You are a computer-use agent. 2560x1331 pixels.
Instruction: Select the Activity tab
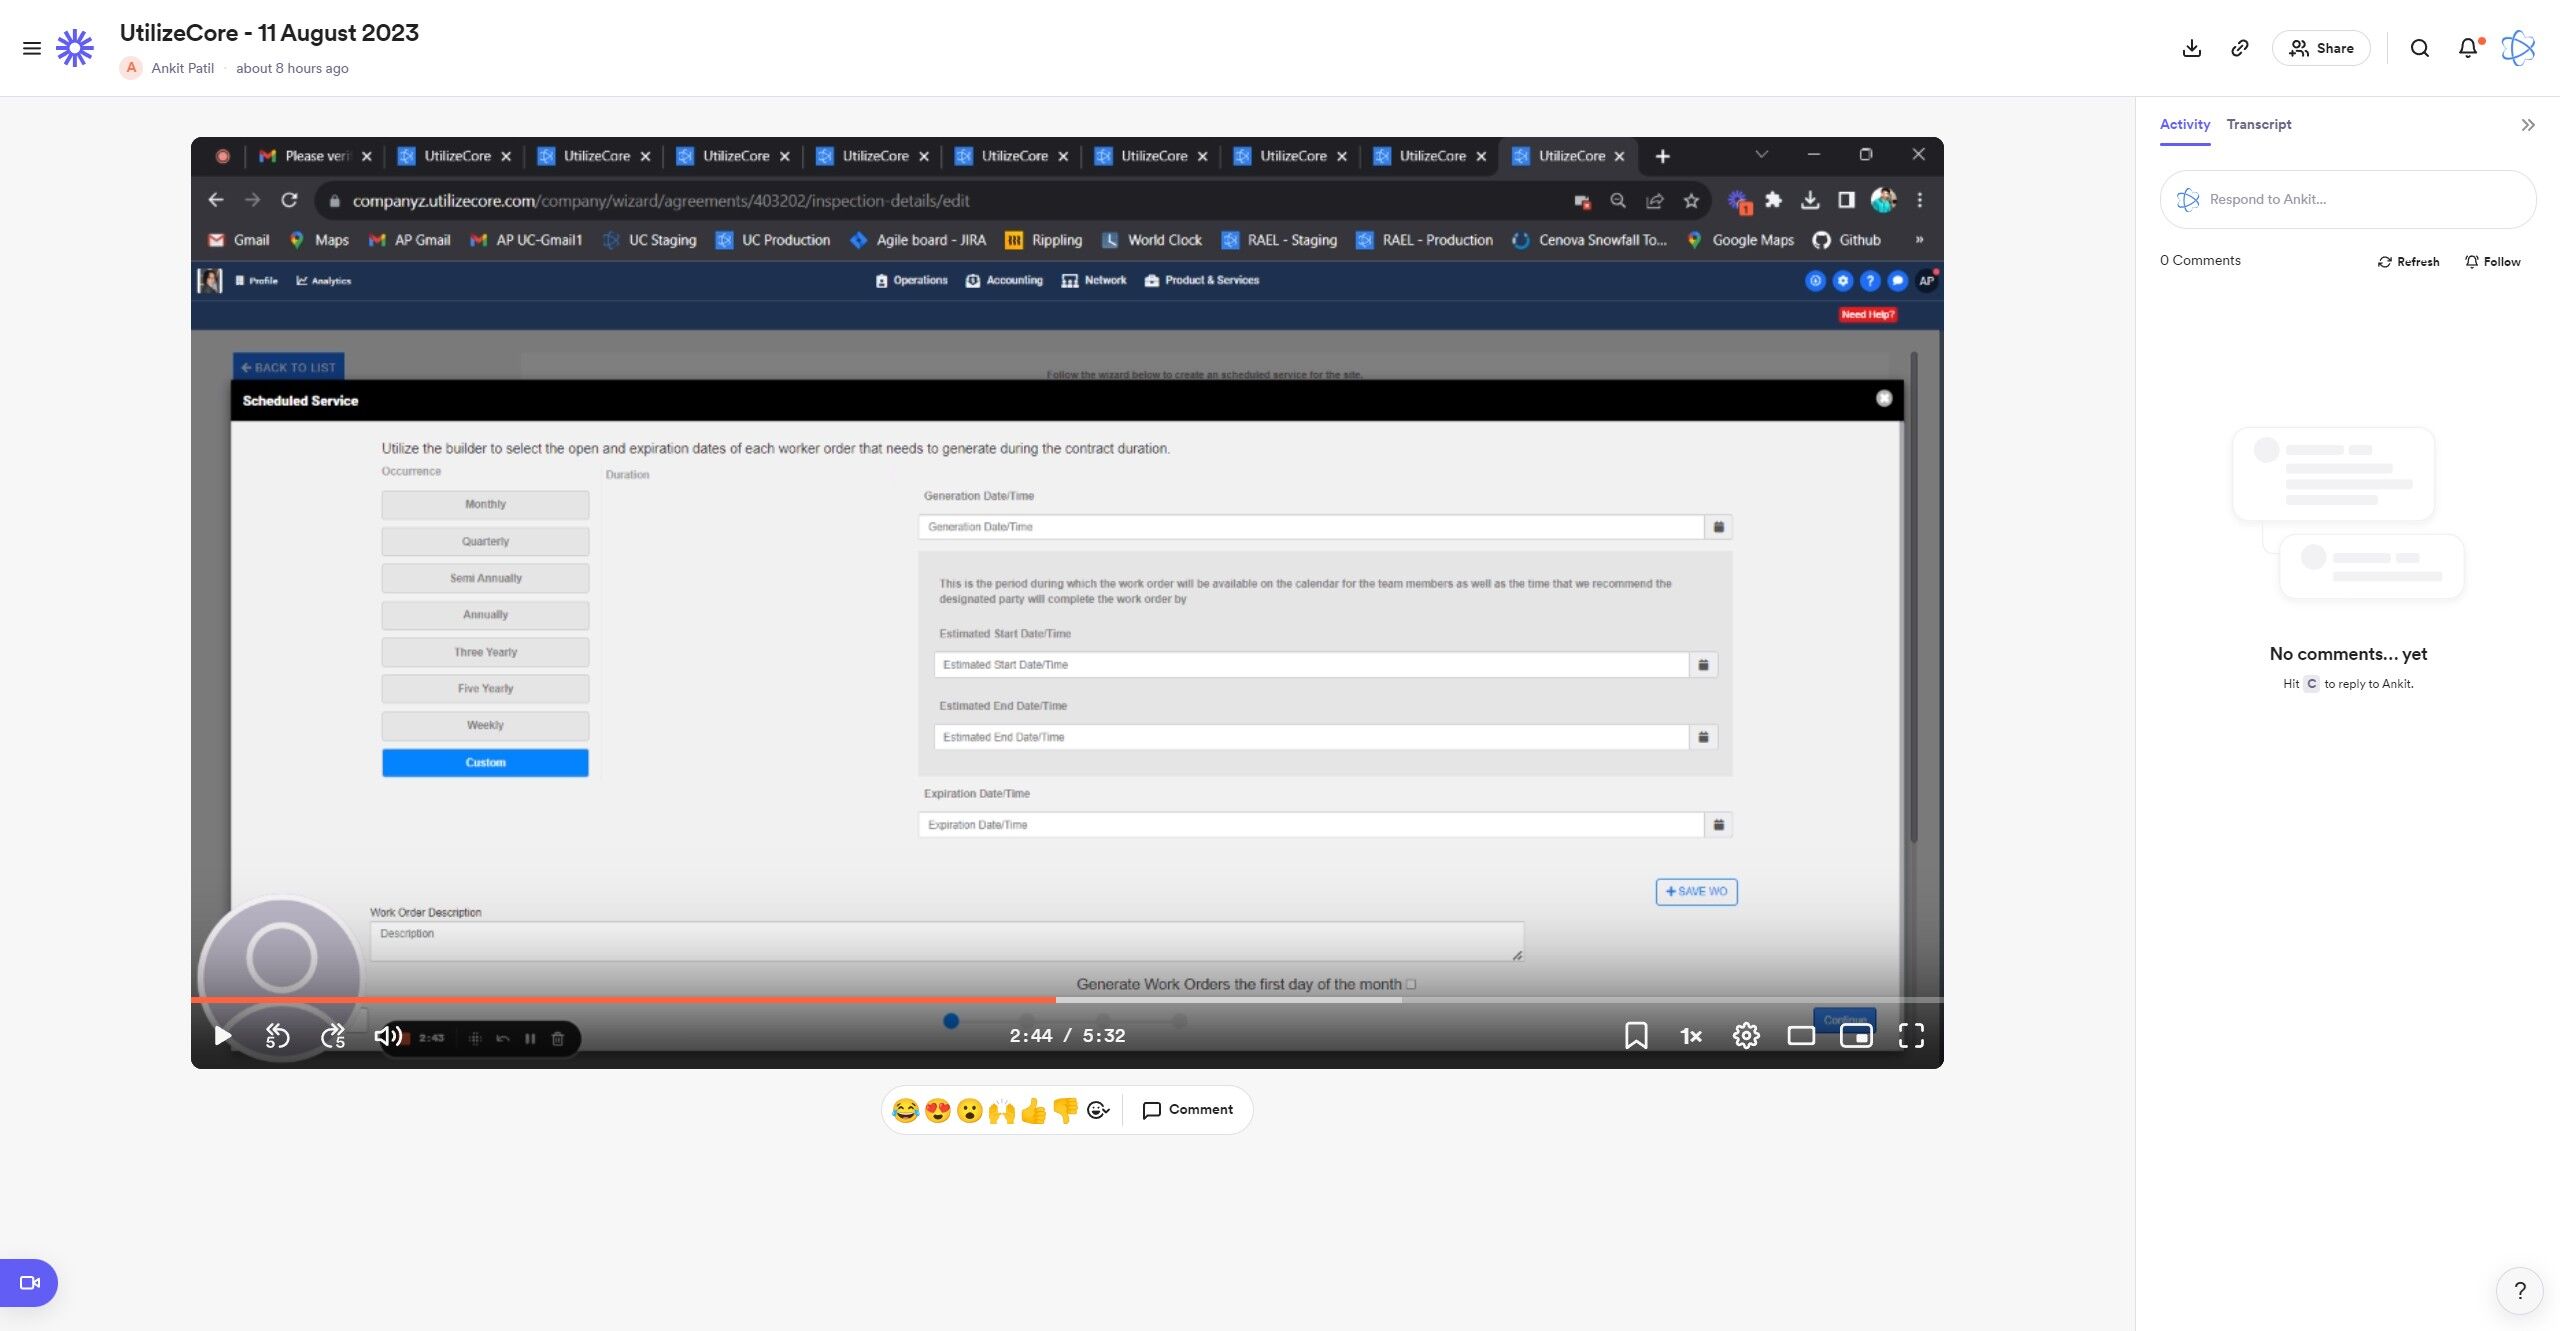2184,124
